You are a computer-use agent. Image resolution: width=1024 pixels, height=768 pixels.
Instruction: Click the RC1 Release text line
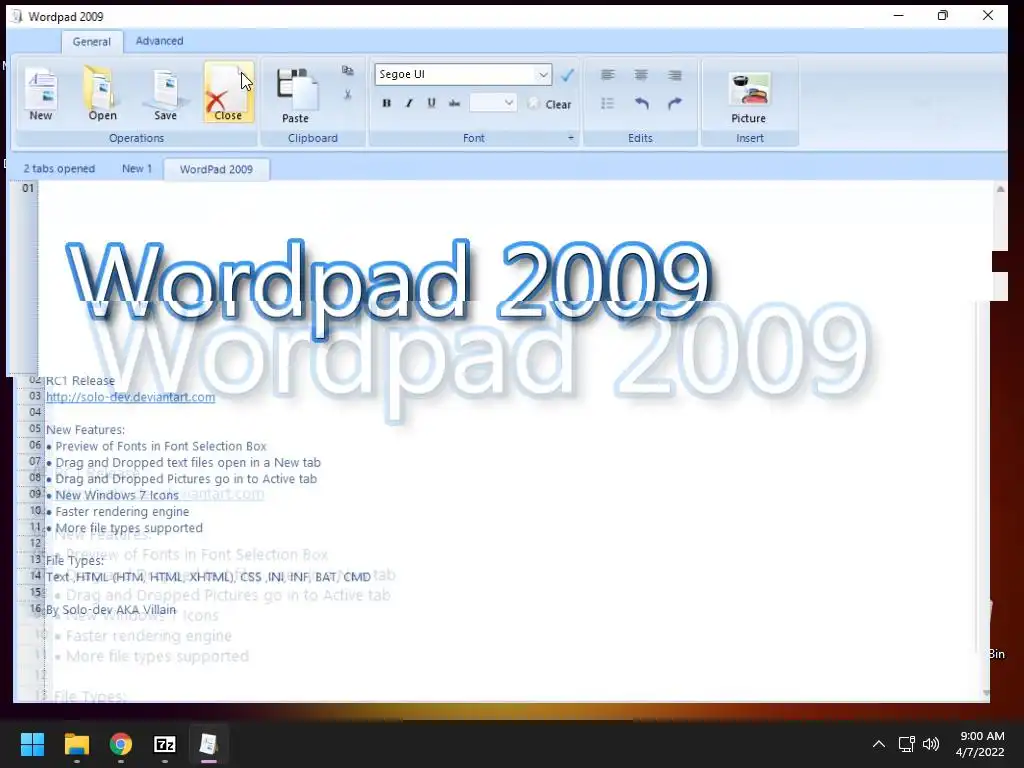[80, 380]
